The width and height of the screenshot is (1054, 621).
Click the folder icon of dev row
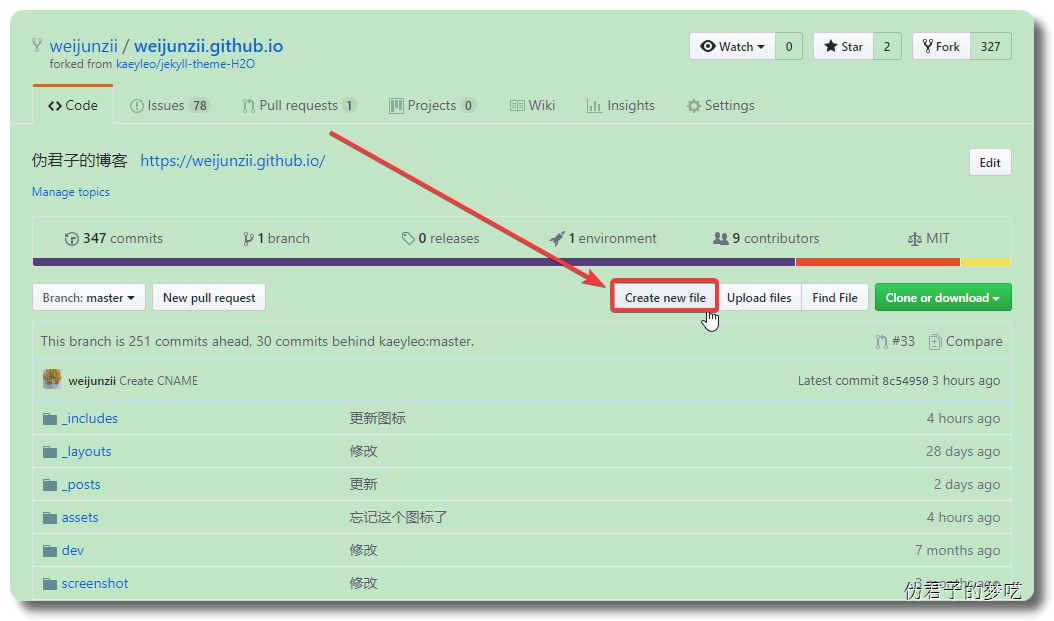click(50, 550)
